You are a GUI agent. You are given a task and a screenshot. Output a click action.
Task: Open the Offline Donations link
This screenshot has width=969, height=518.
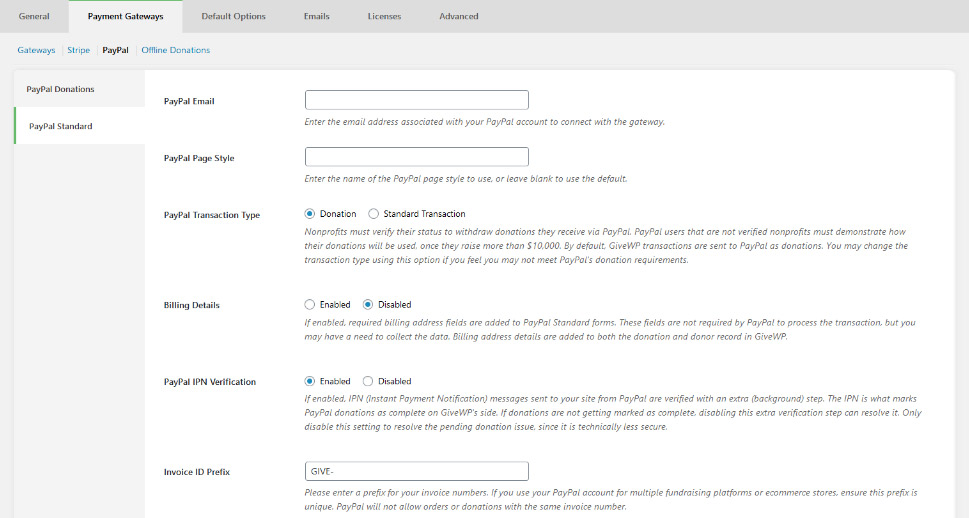coord(176,50)
